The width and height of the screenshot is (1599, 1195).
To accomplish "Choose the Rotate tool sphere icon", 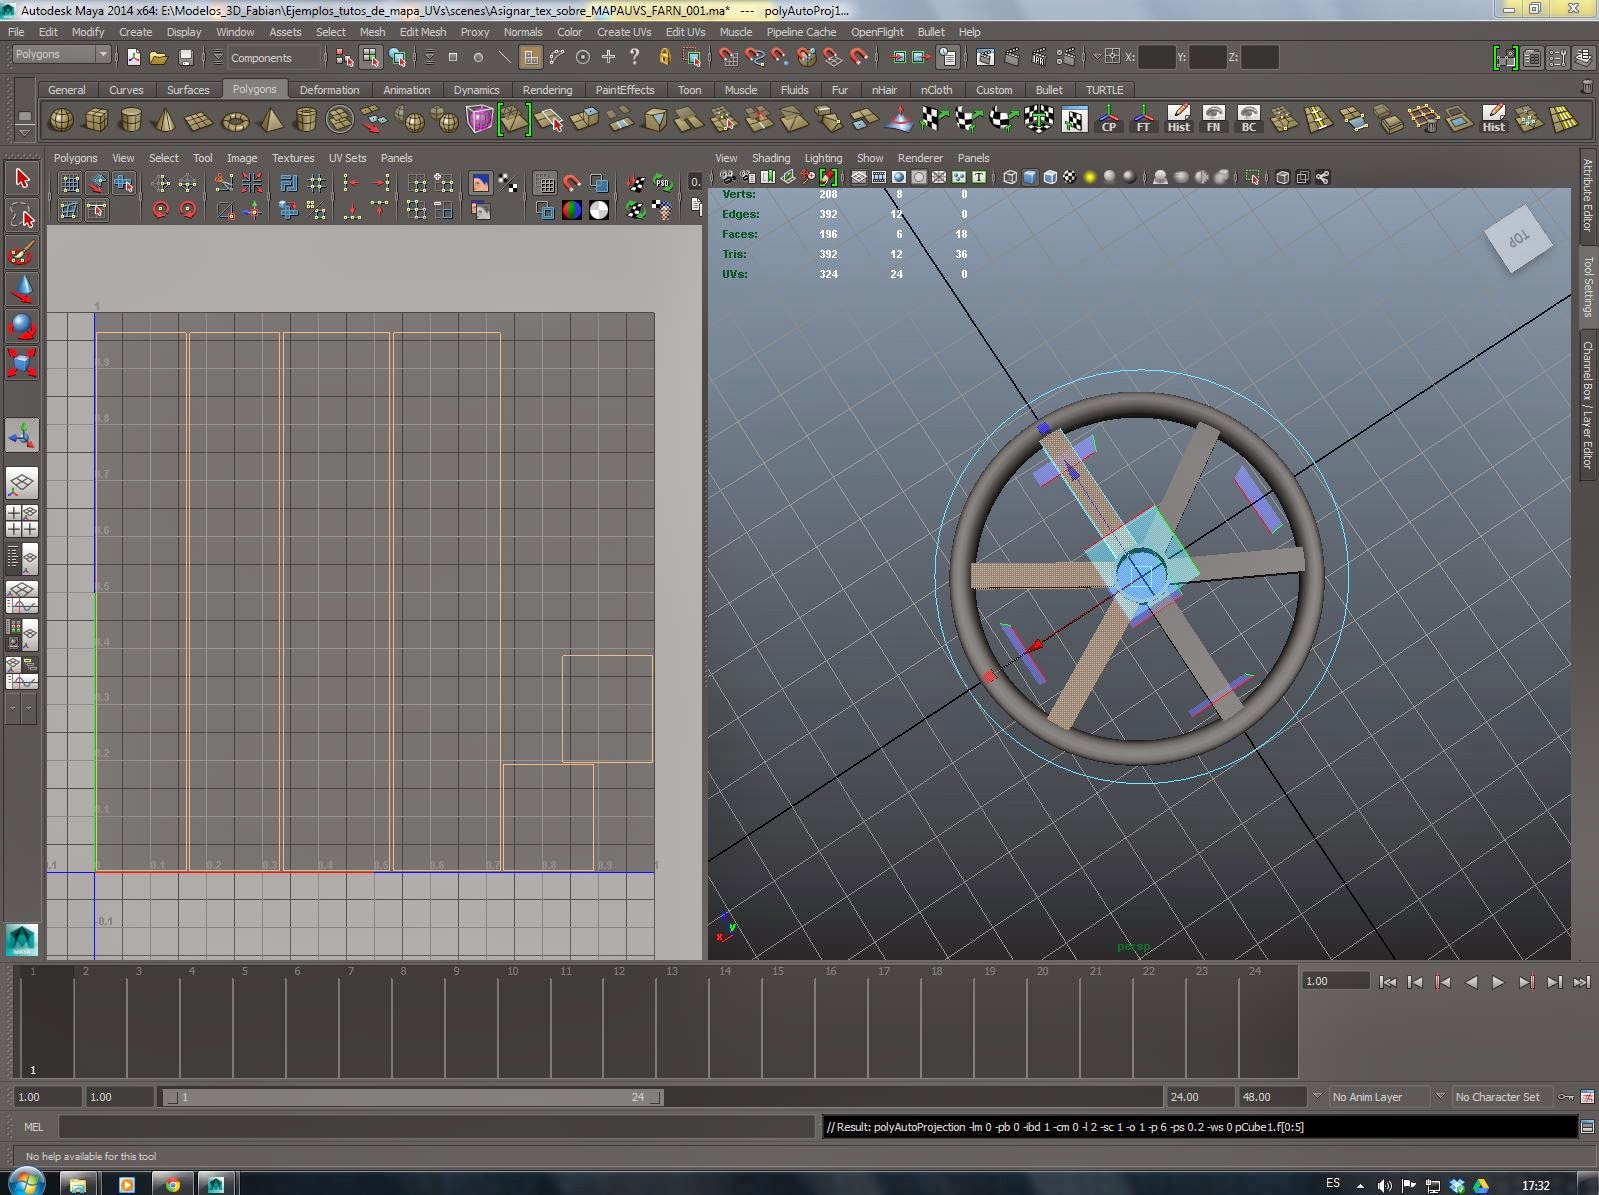I will point(22,326).
